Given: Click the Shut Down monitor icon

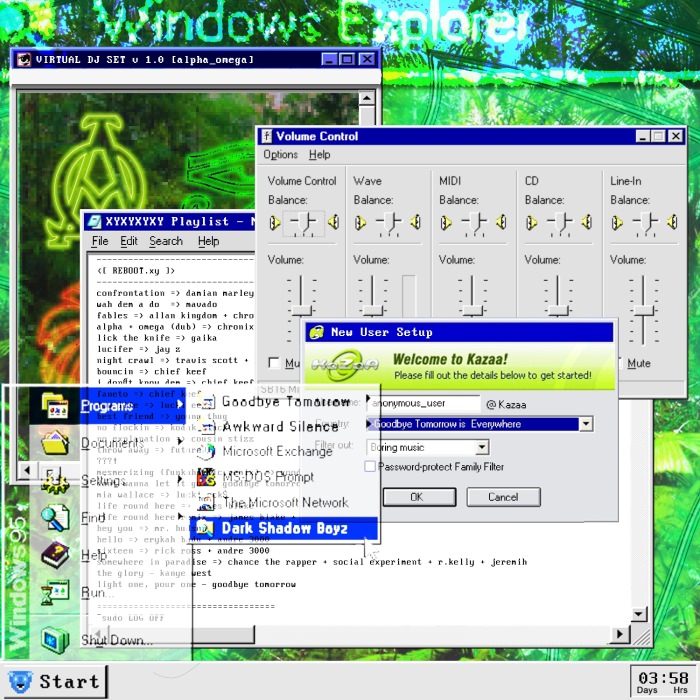Looking at the screenshot, I should coord(55,639).
